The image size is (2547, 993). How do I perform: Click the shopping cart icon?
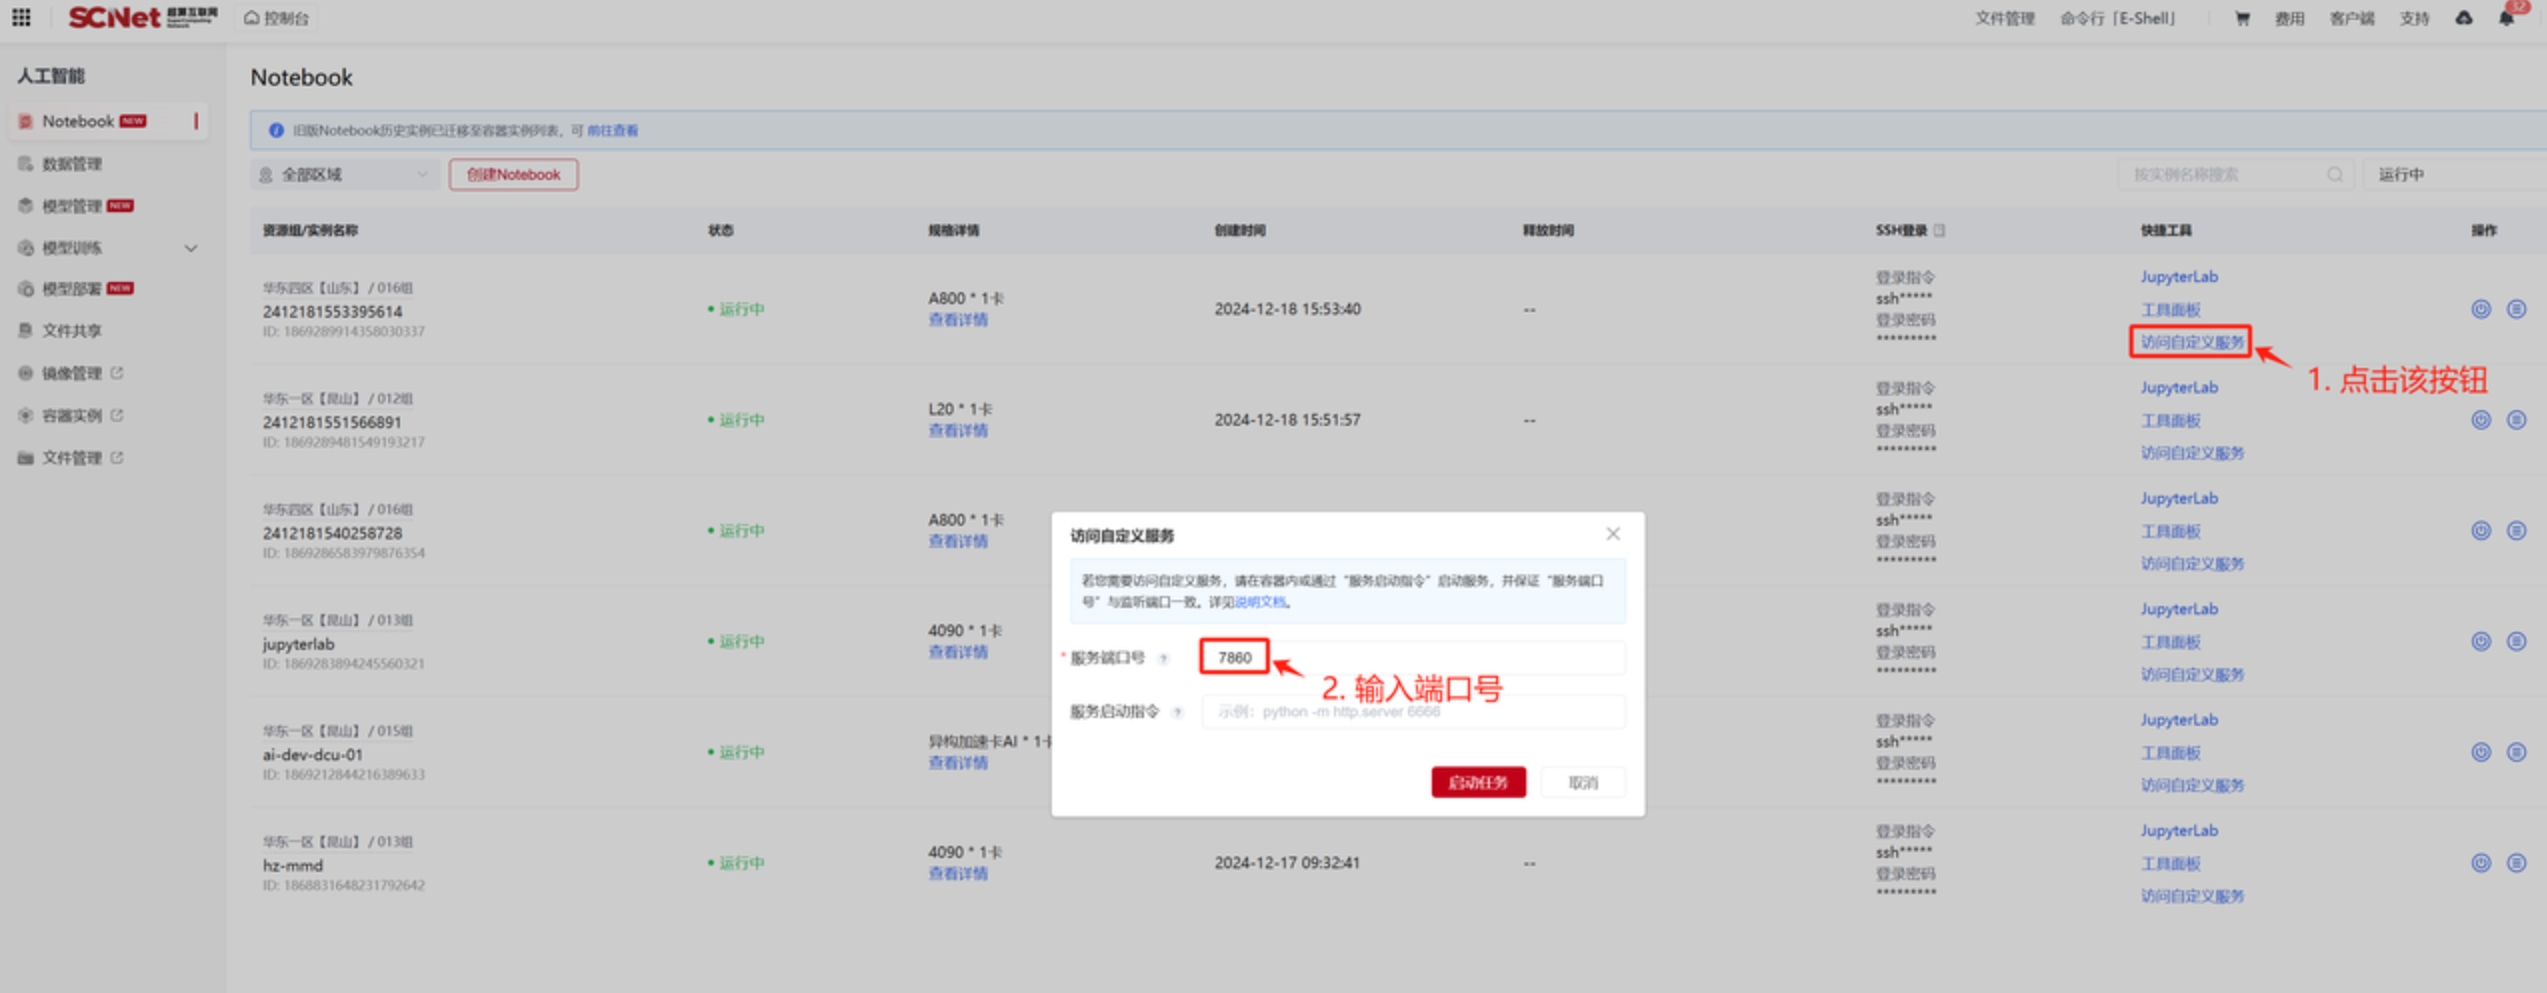tap(2242, 18)
